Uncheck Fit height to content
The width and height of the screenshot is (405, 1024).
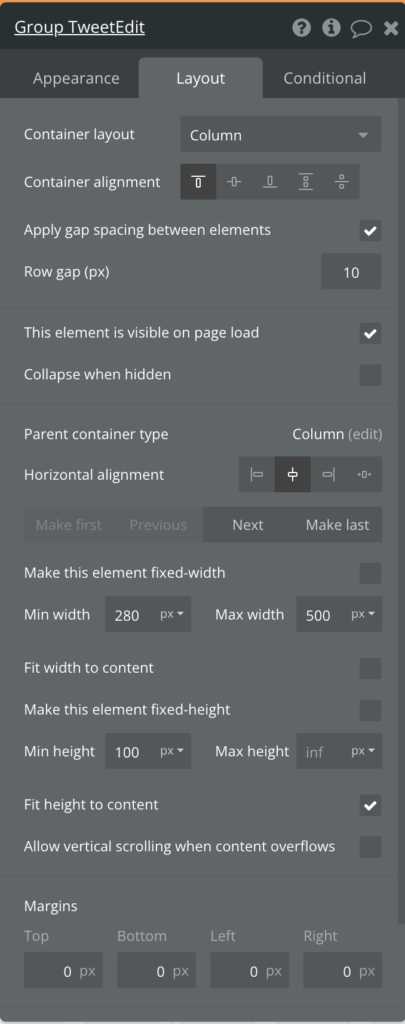[x=370, y=805]
